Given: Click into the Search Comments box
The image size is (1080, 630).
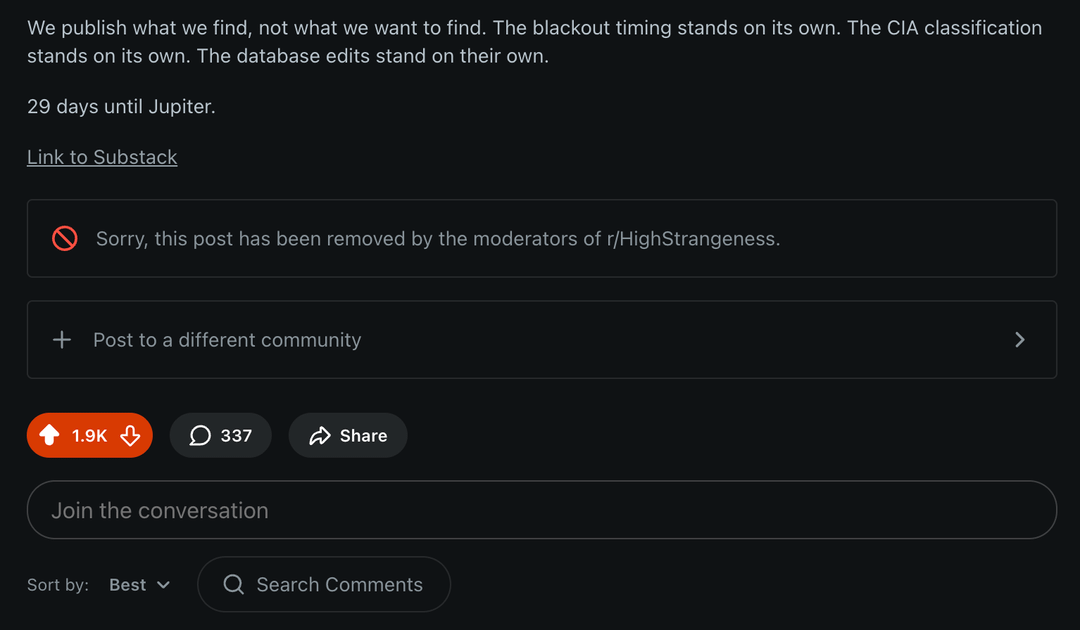Looking at the screenshot, I should [x=339, y=584].
